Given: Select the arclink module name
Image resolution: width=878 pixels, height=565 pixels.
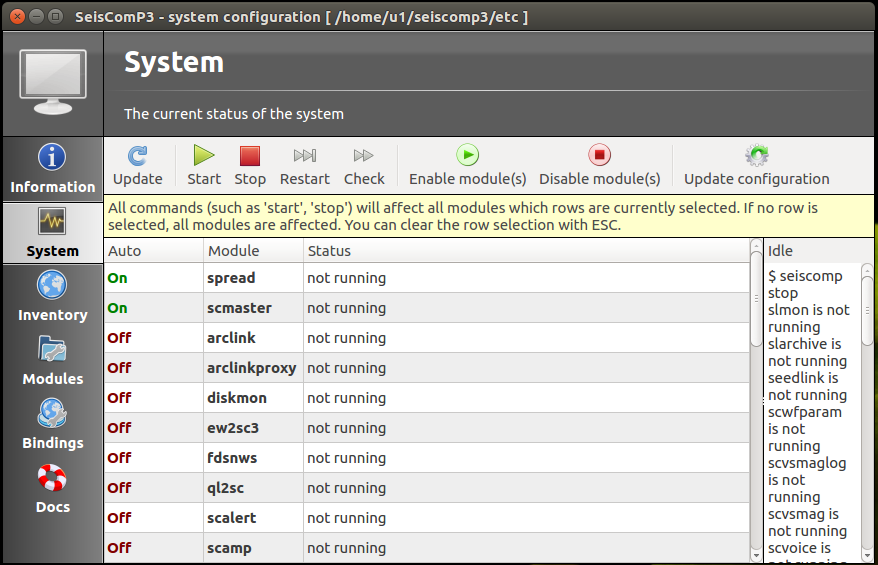Looking at the screenshot, I should [231, 338].
